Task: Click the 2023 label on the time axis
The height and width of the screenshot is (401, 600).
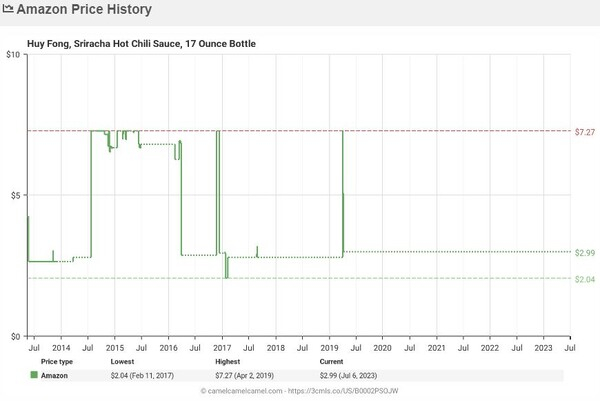Action: pyautogui.click(x=543, y=347)
